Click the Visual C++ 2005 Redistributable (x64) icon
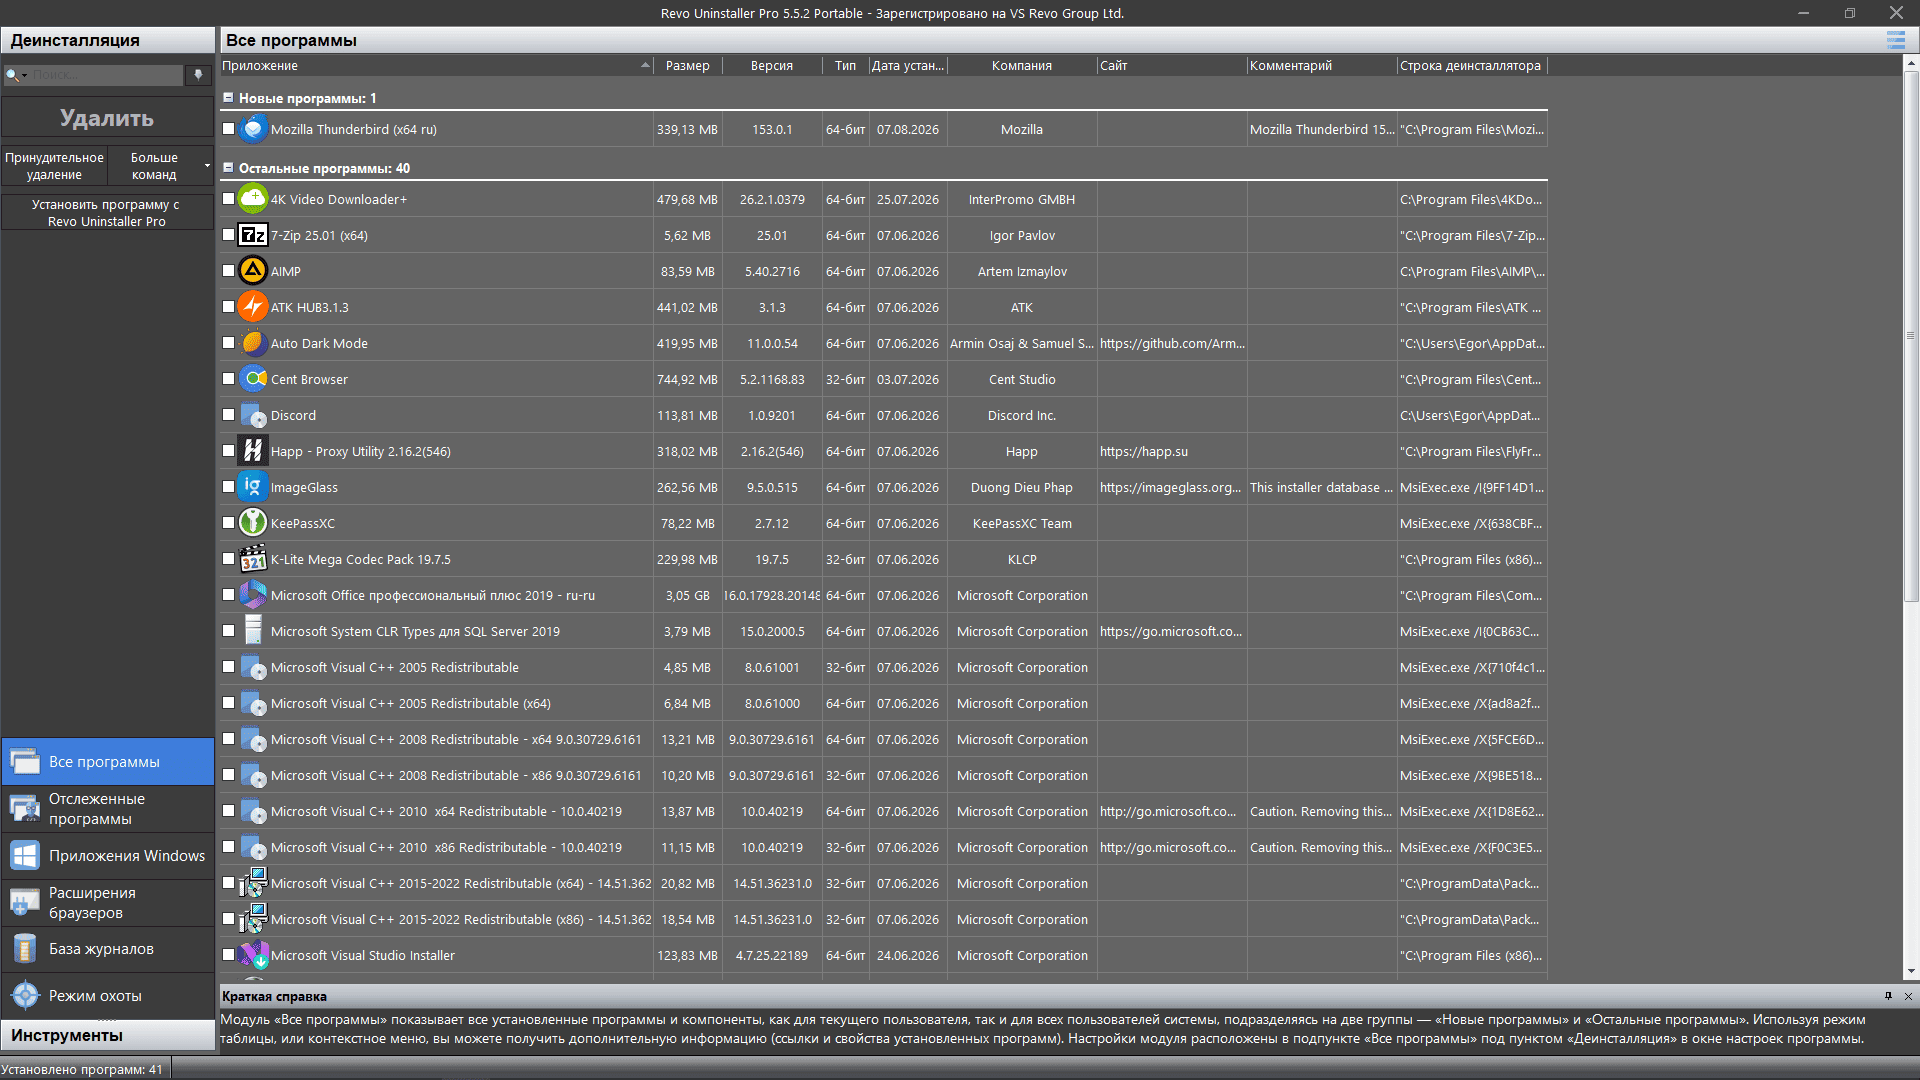The height and width of the screenshot is (1080, 1920). click(253, 703)
